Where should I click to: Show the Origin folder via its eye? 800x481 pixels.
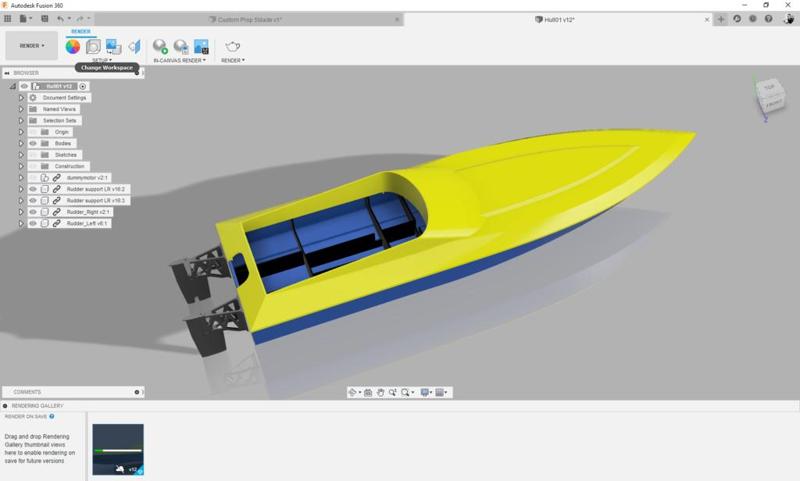click(33, 132)
